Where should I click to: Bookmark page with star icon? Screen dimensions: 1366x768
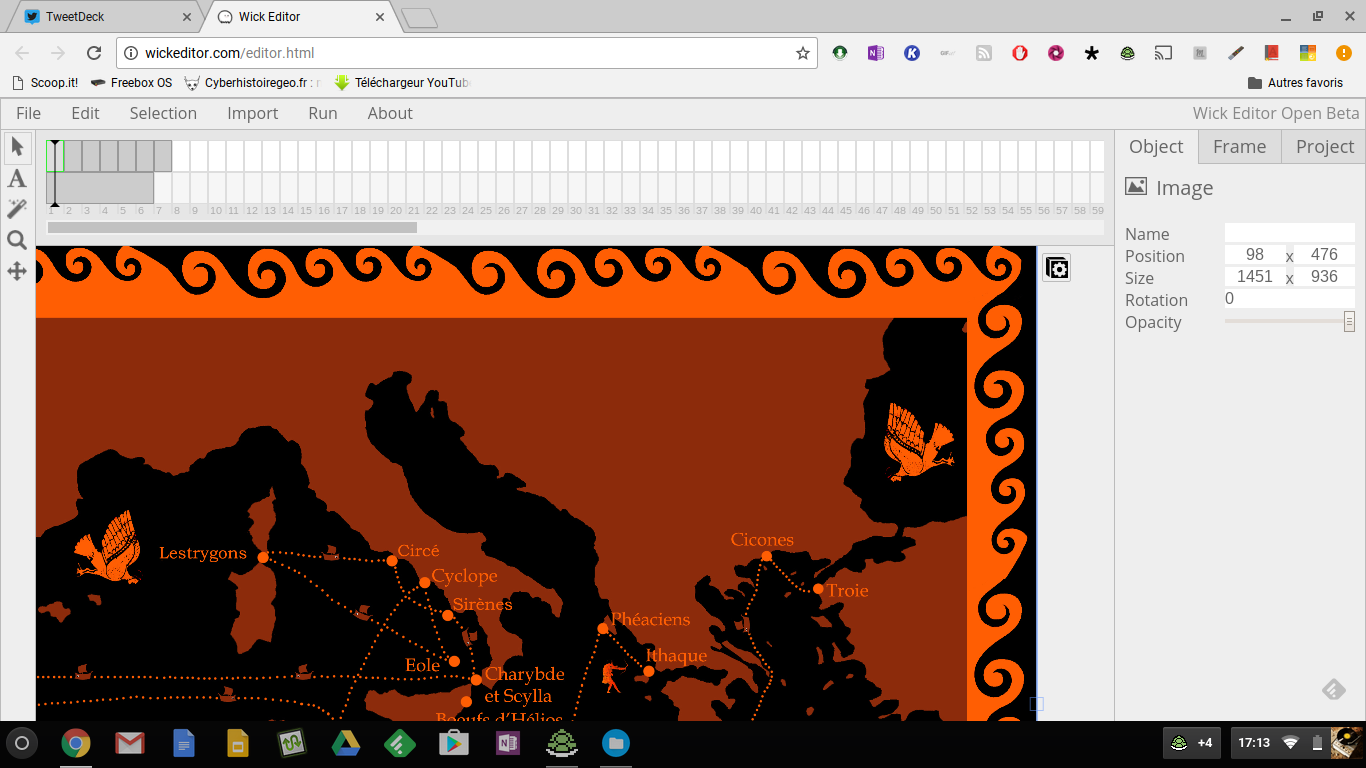(x=802, y=53)
